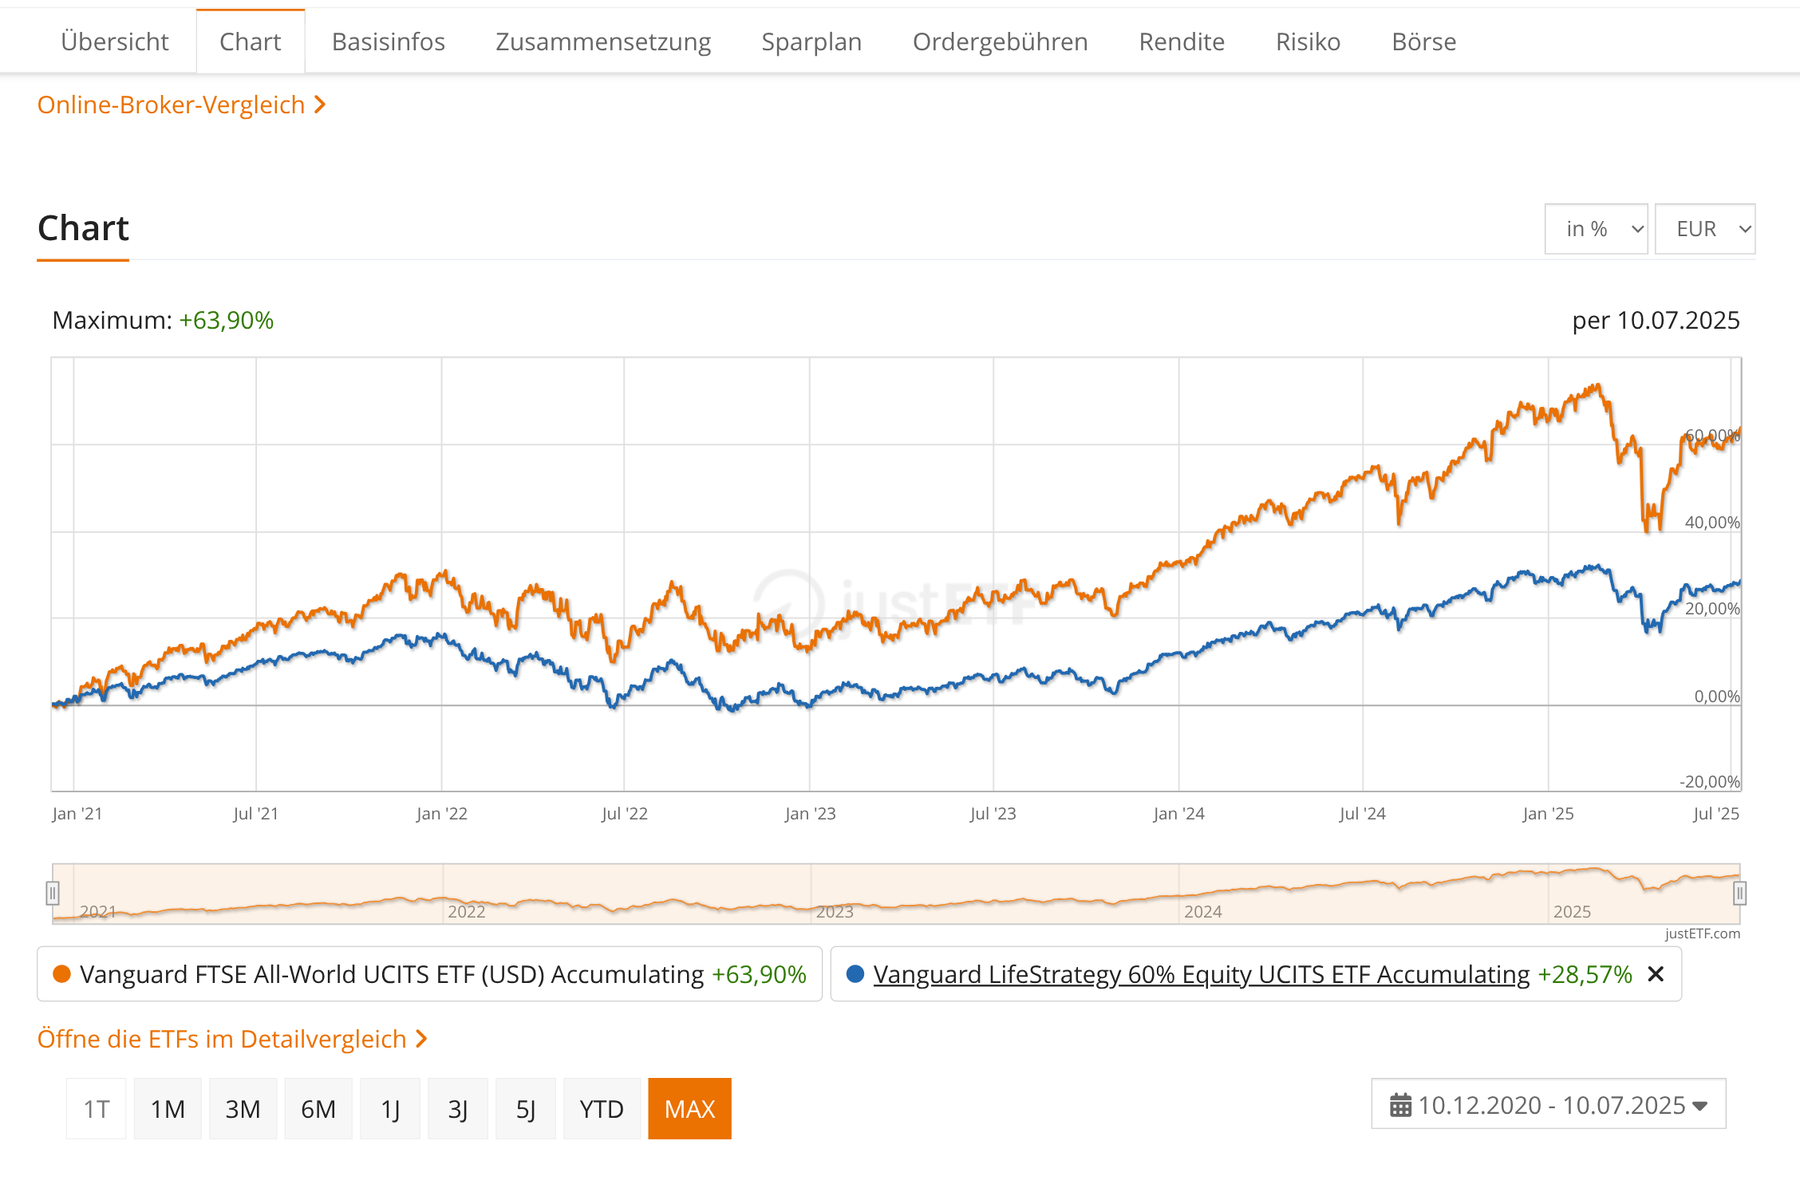This screenshot has width=1800, height=1200.
Task: Switch to the Basisinfos tab
Action: (388, 42)
